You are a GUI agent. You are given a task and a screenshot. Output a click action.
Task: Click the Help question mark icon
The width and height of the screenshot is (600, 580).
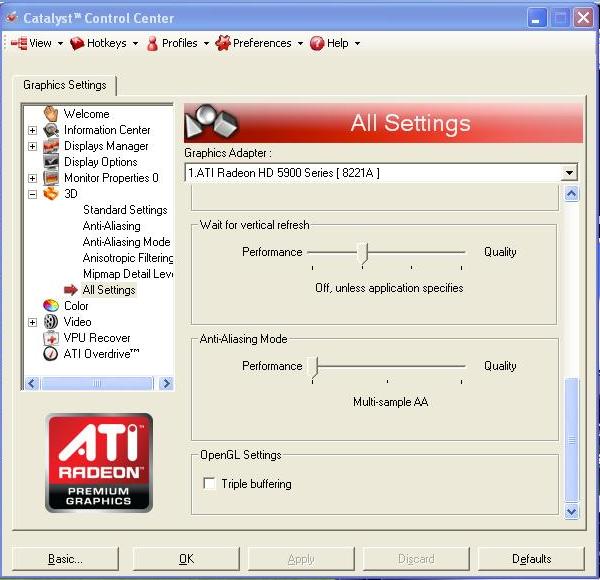[x=317, y=43]
